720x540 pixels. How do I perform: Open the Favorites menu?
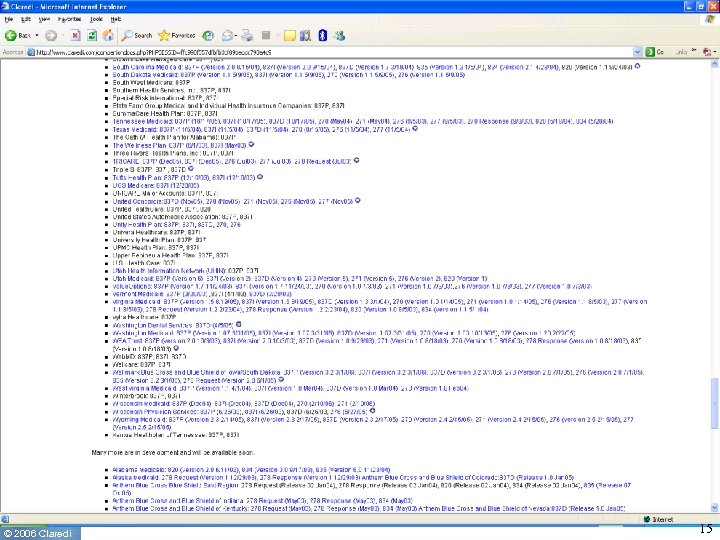tap(69, 19)
